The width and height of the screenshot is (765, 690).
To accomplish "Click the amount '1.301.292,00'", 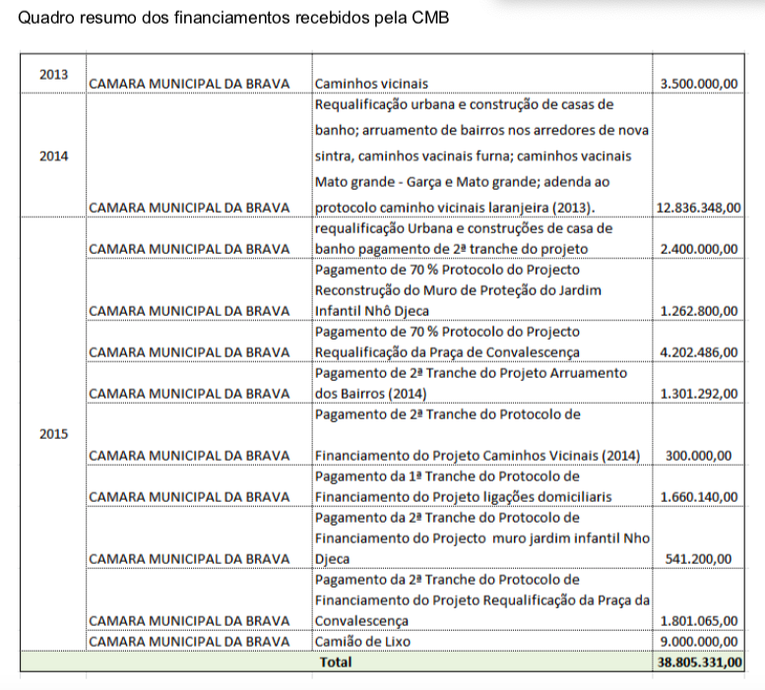I will [x=699, y=394].
